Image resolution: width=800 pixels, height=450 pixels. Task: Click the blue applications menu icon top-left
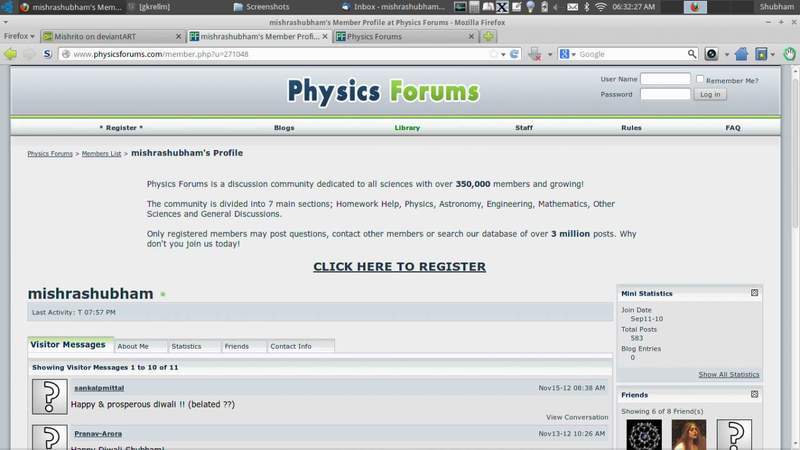[x=7, y=7]
